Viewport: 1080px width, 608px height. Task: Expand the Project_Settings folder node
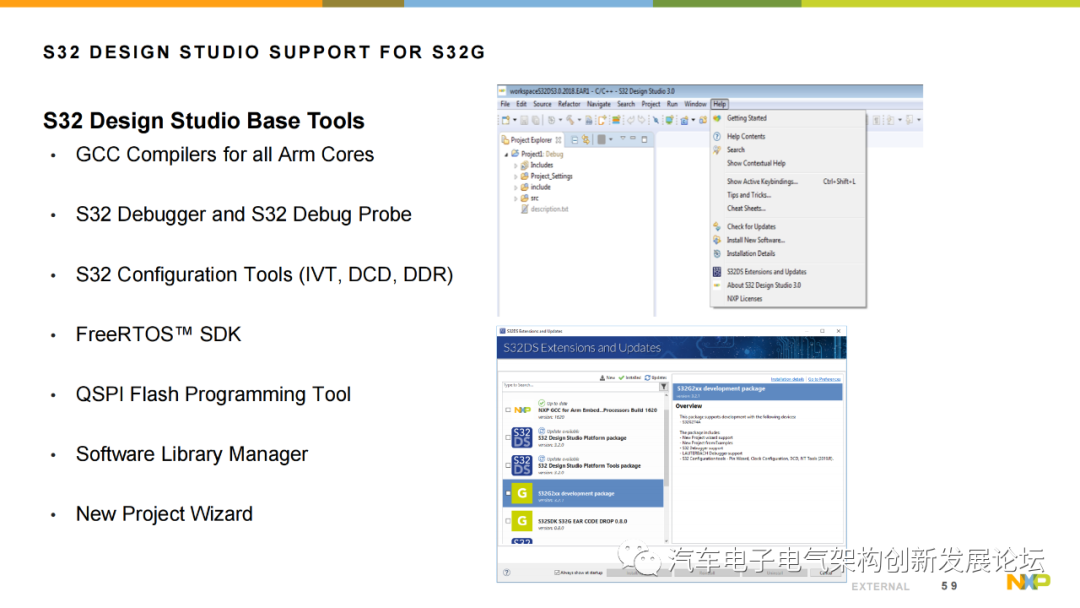[x=515, y=176]
